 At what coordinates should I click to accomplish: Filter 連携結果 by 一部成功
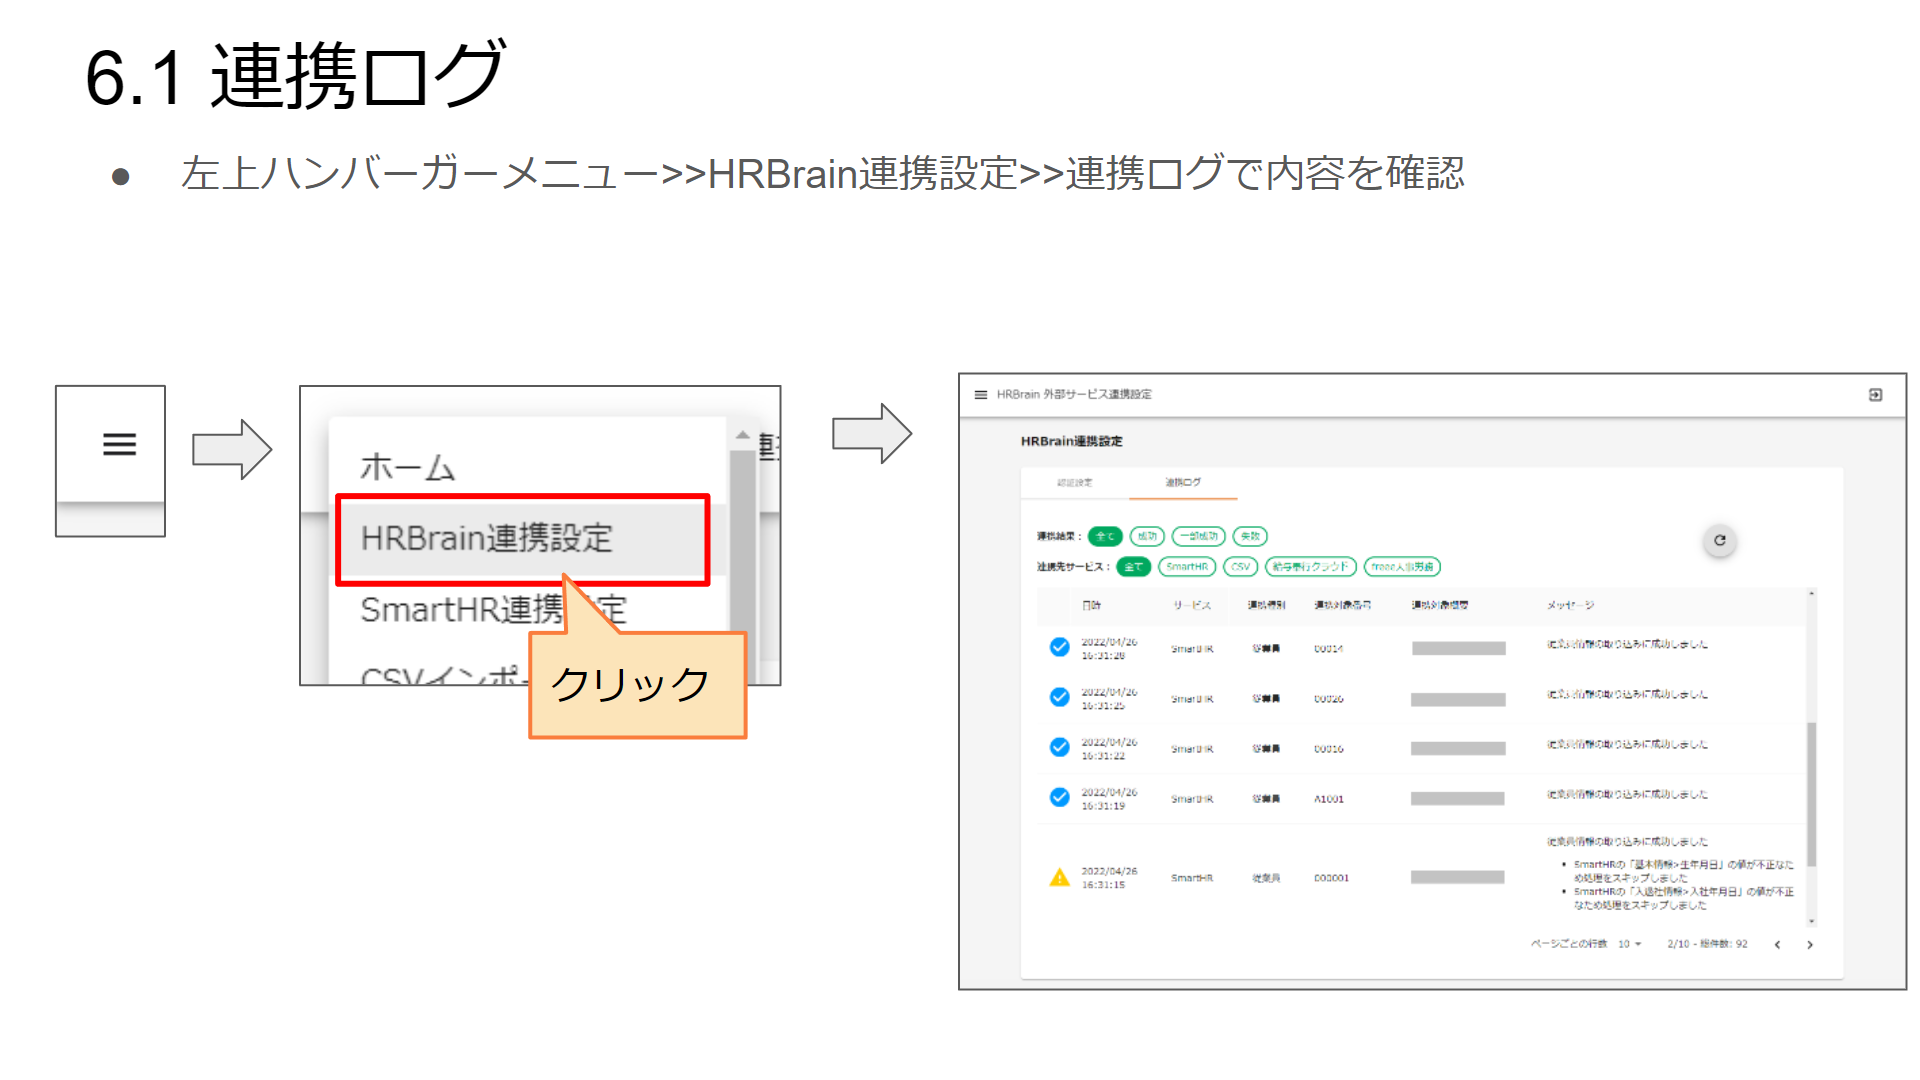(1198, 536)
